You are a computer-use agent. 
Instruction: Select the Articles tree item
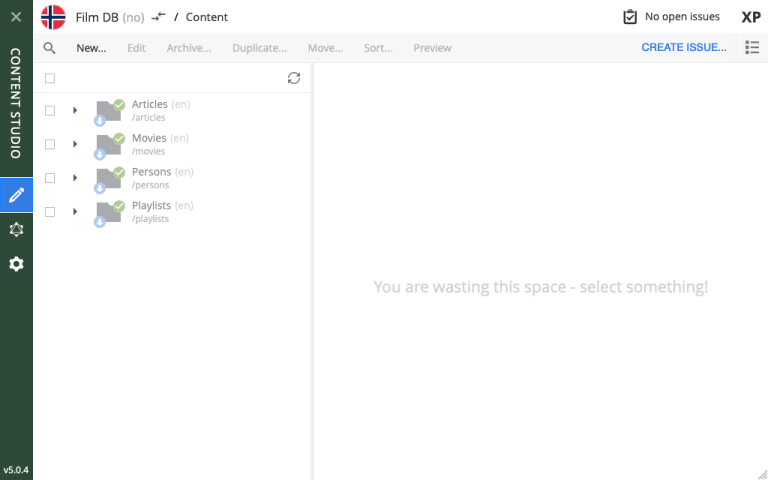[172, 111]
